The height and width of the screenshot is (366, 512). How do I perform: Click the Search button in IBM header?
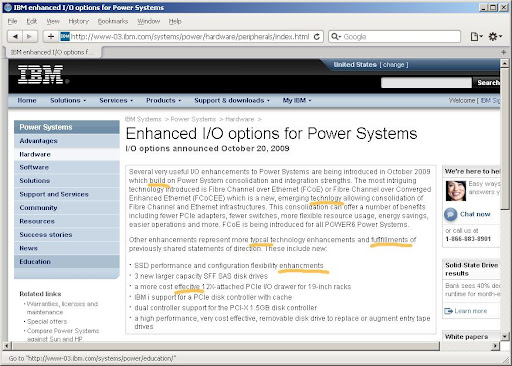pos(487,82)
